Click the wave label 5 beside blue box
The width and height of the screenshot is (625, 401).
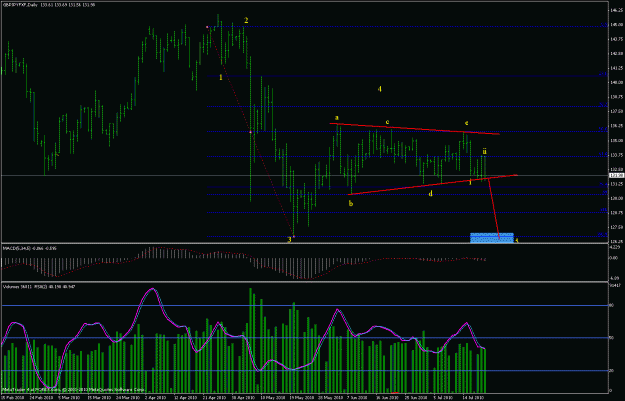pos(517,240)
